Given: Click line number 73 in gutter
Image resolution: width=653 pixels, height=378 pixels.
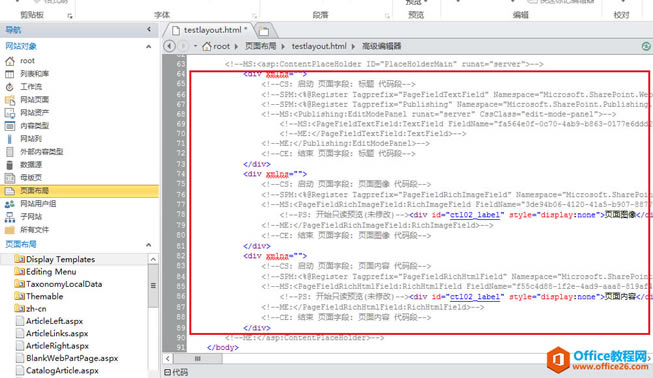Looking at the screenshot, I should pos(180,164).
